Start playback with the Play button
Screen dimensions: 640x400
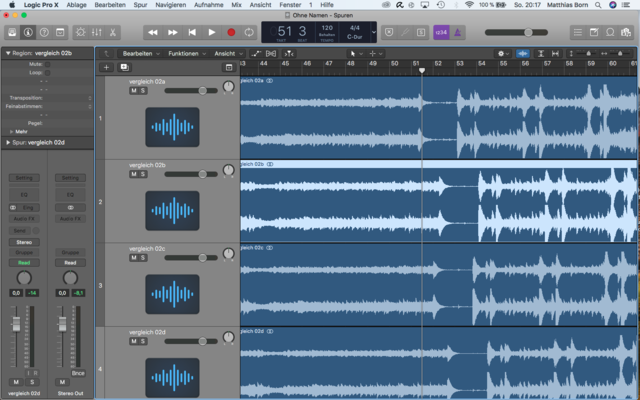pos(211,33)
